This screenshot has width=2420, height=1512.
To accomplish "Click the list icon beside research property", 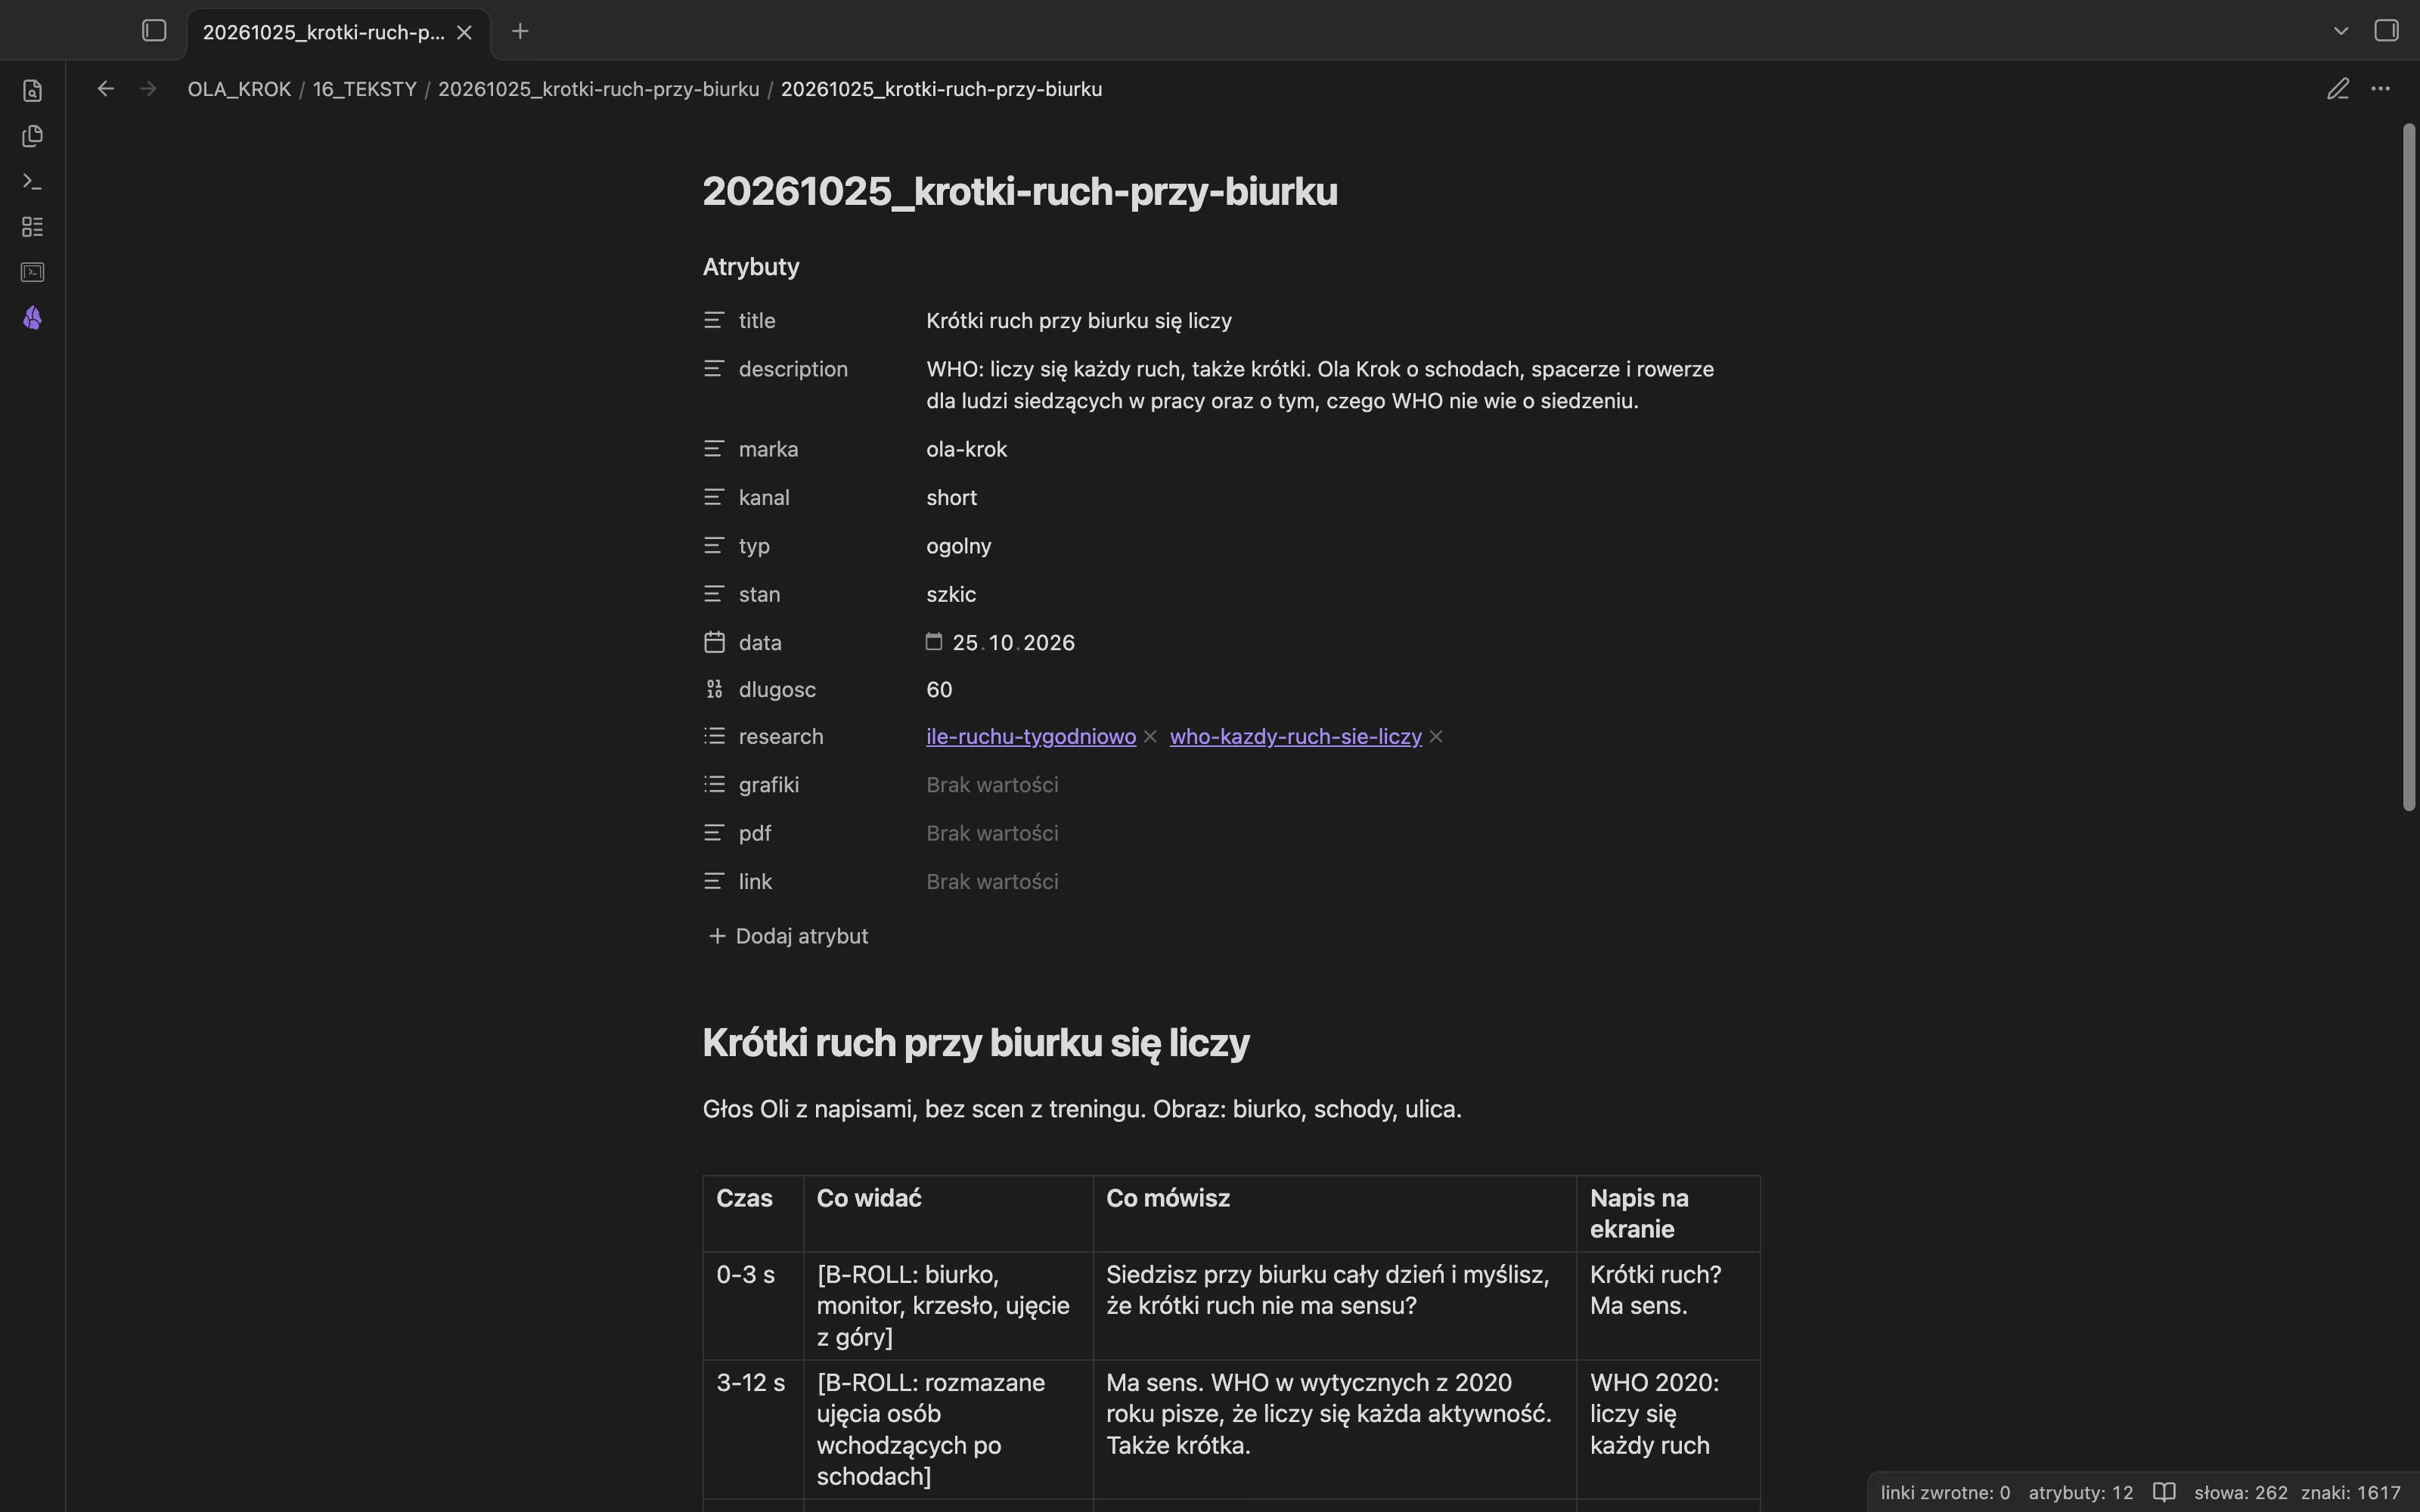I will pyautogui.click(x=714, y=736).
